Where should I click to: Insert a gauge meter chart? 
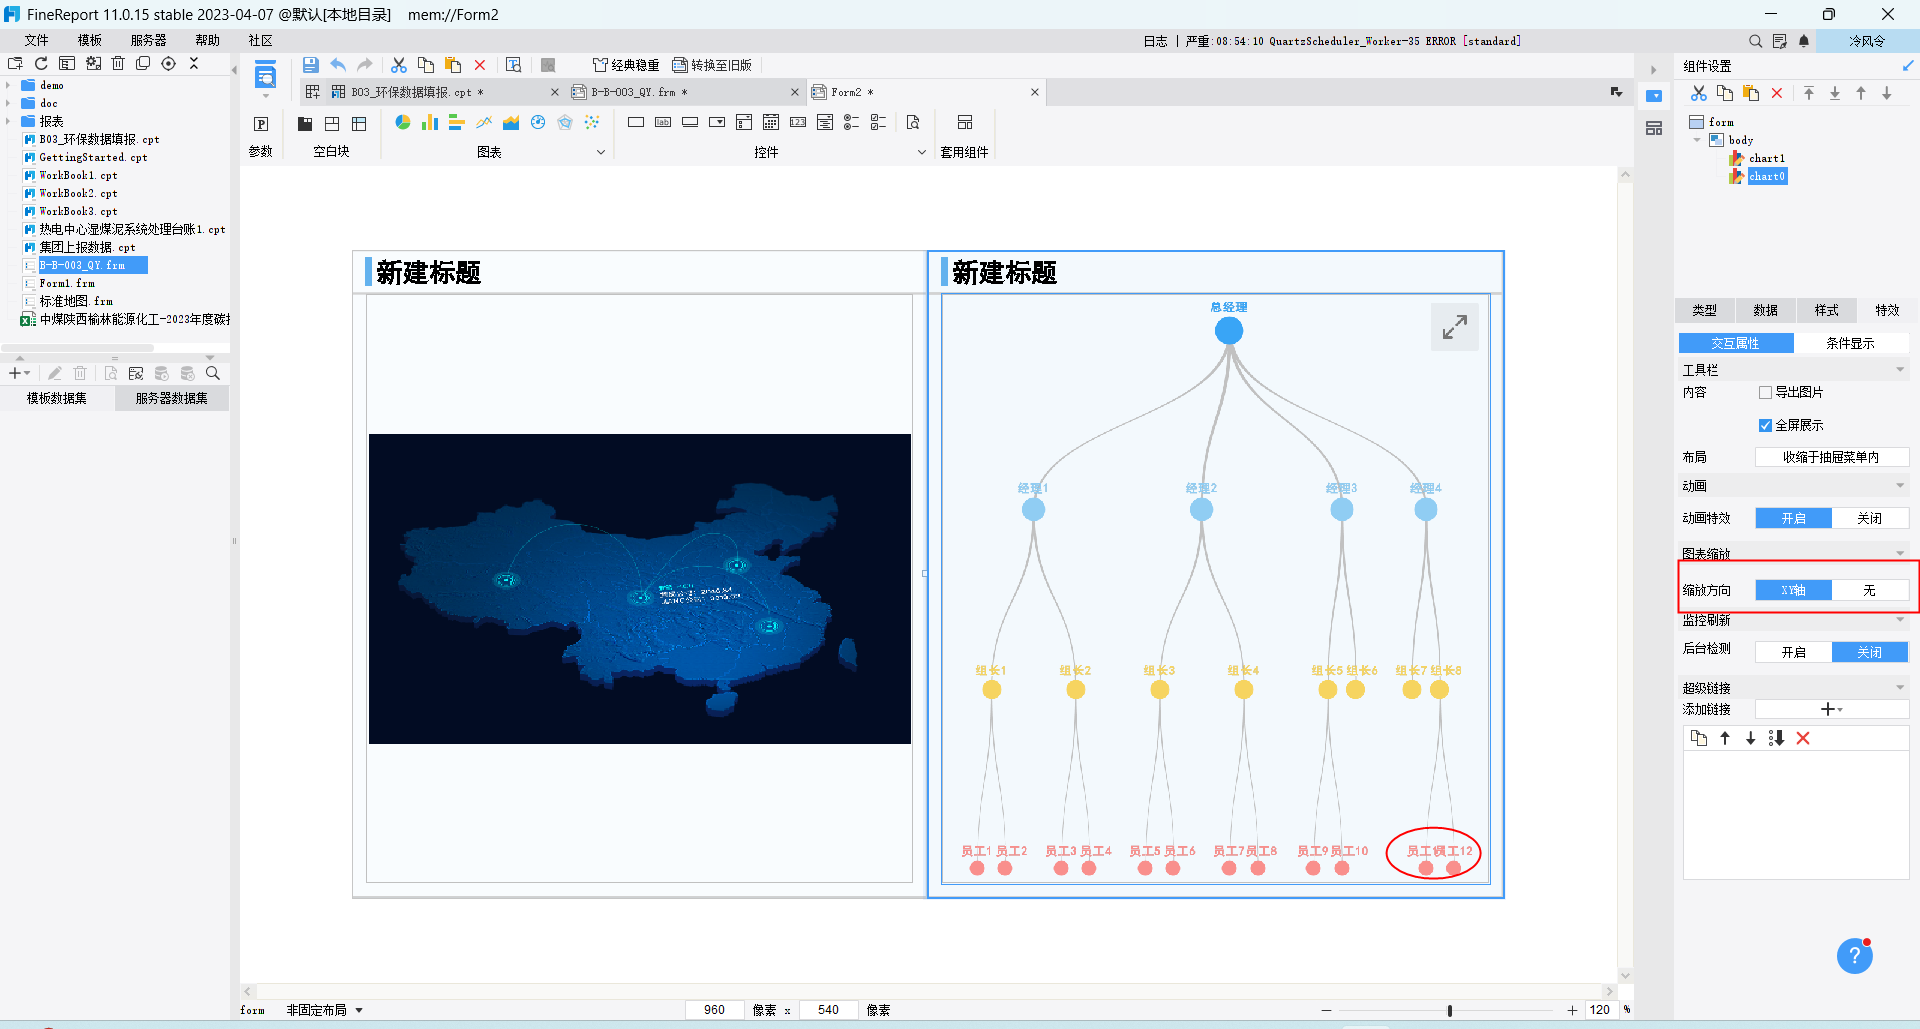coord(538,122)
